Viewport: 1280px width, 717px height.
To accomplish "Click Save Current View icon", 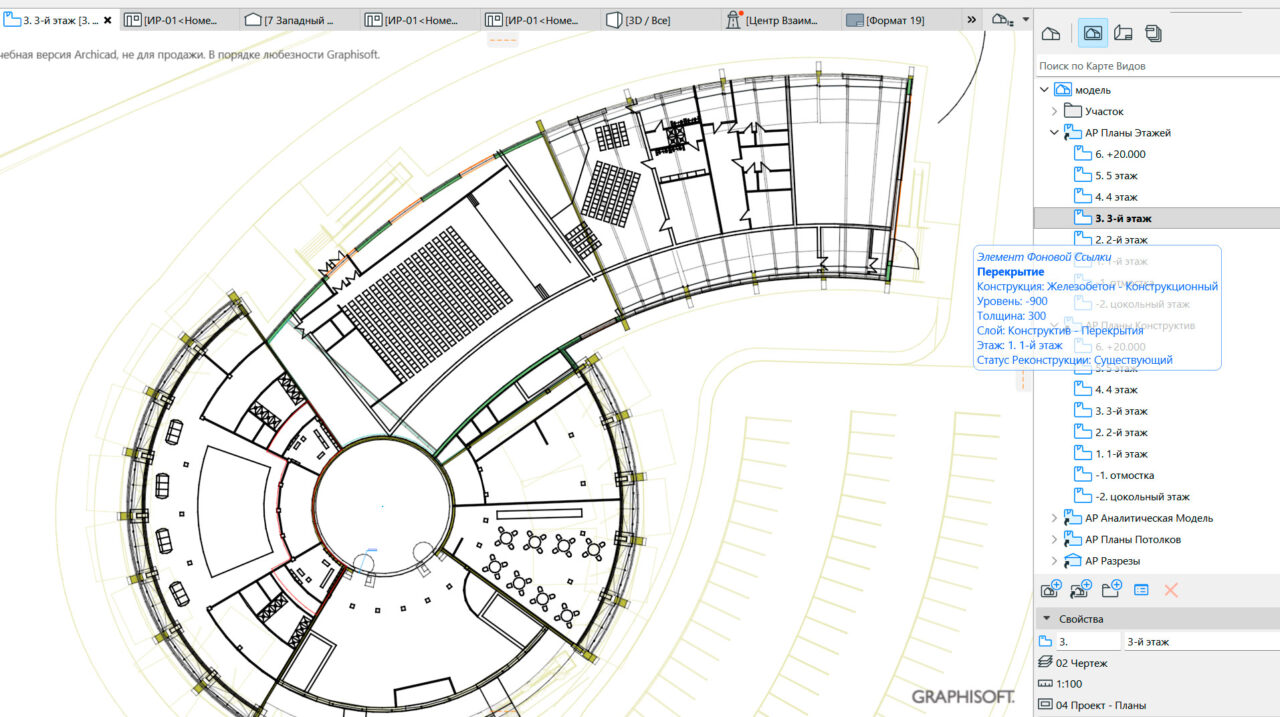I will 1050,590.
